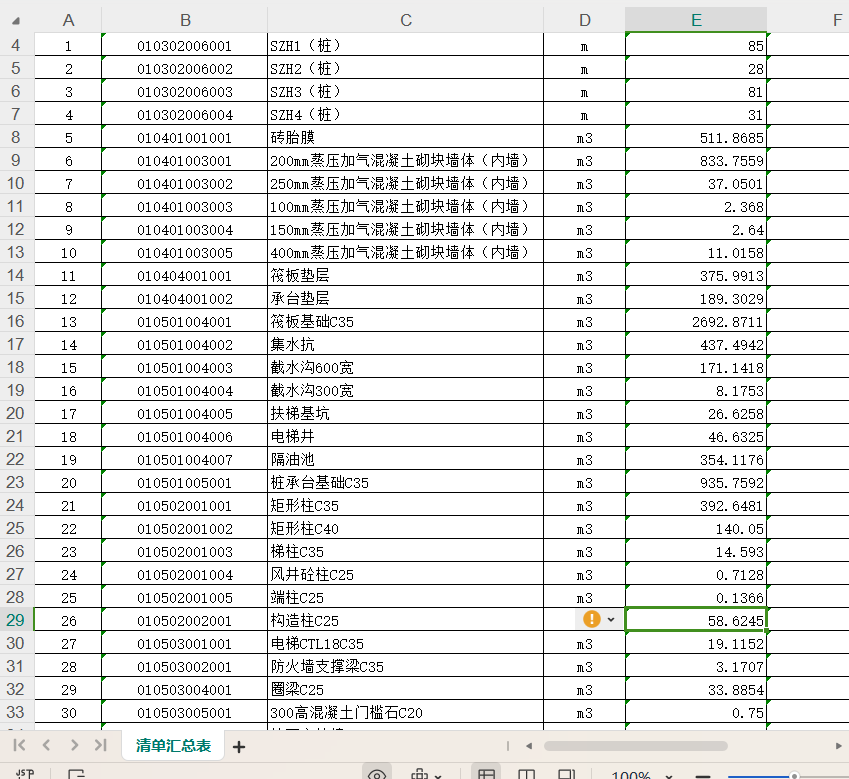The width and height of the screenshot is (849, 779).
Task: Select the cell 200mm蒸压加气混凝土砌块墙体（内墙）
Action: pos(406,160)
